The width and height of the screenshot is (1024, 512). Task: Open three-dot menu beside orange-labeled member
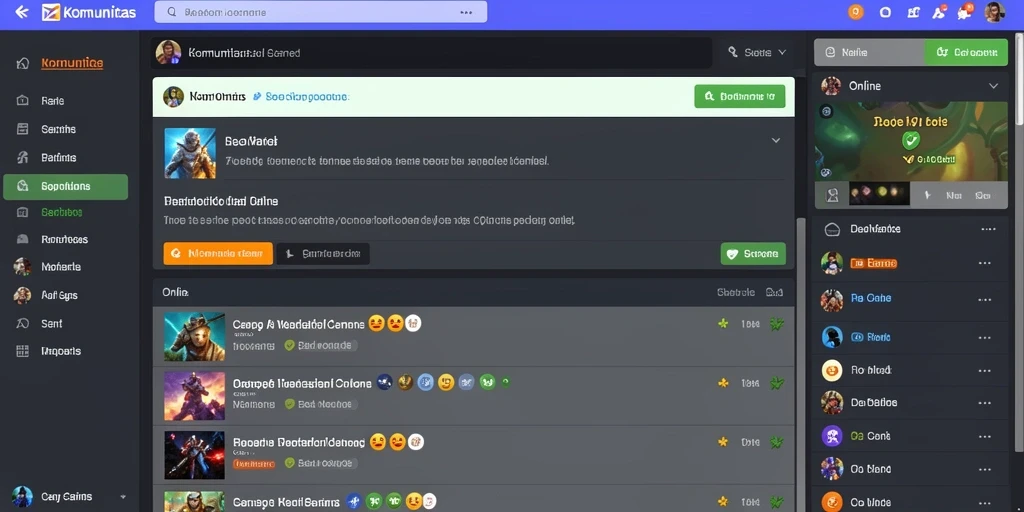tap(985, 263)
